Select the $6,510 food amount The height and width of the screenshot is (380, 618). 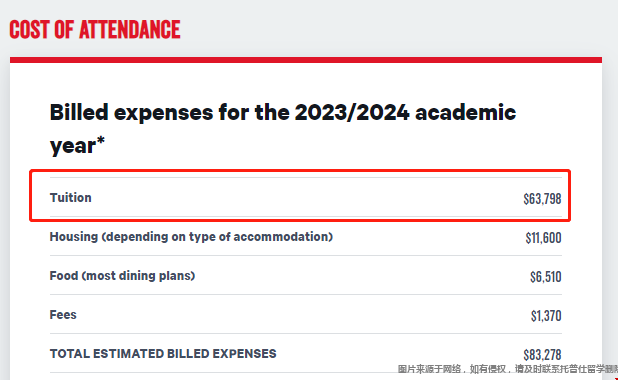tap(545, 277)
